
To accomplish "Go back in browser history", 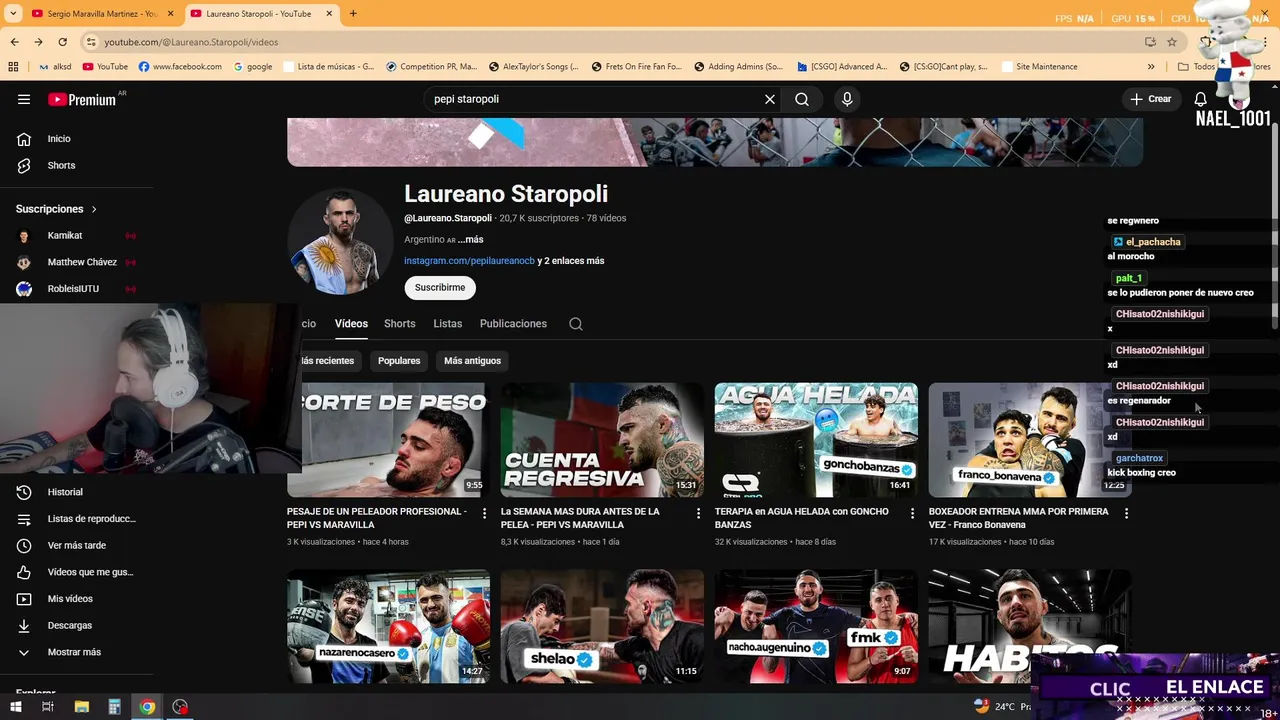I will 15,42.
